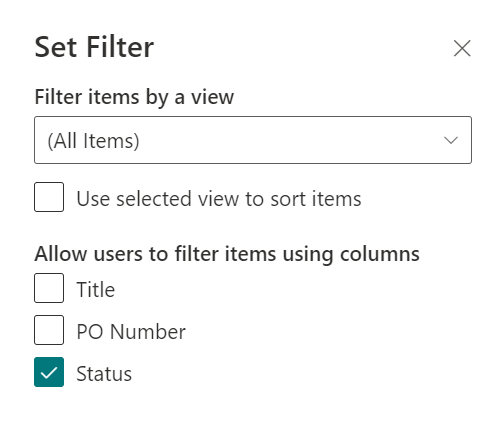504x421 pixels.
Task: Focus the view selection combo box field
Action: click(x=253, y=140)
